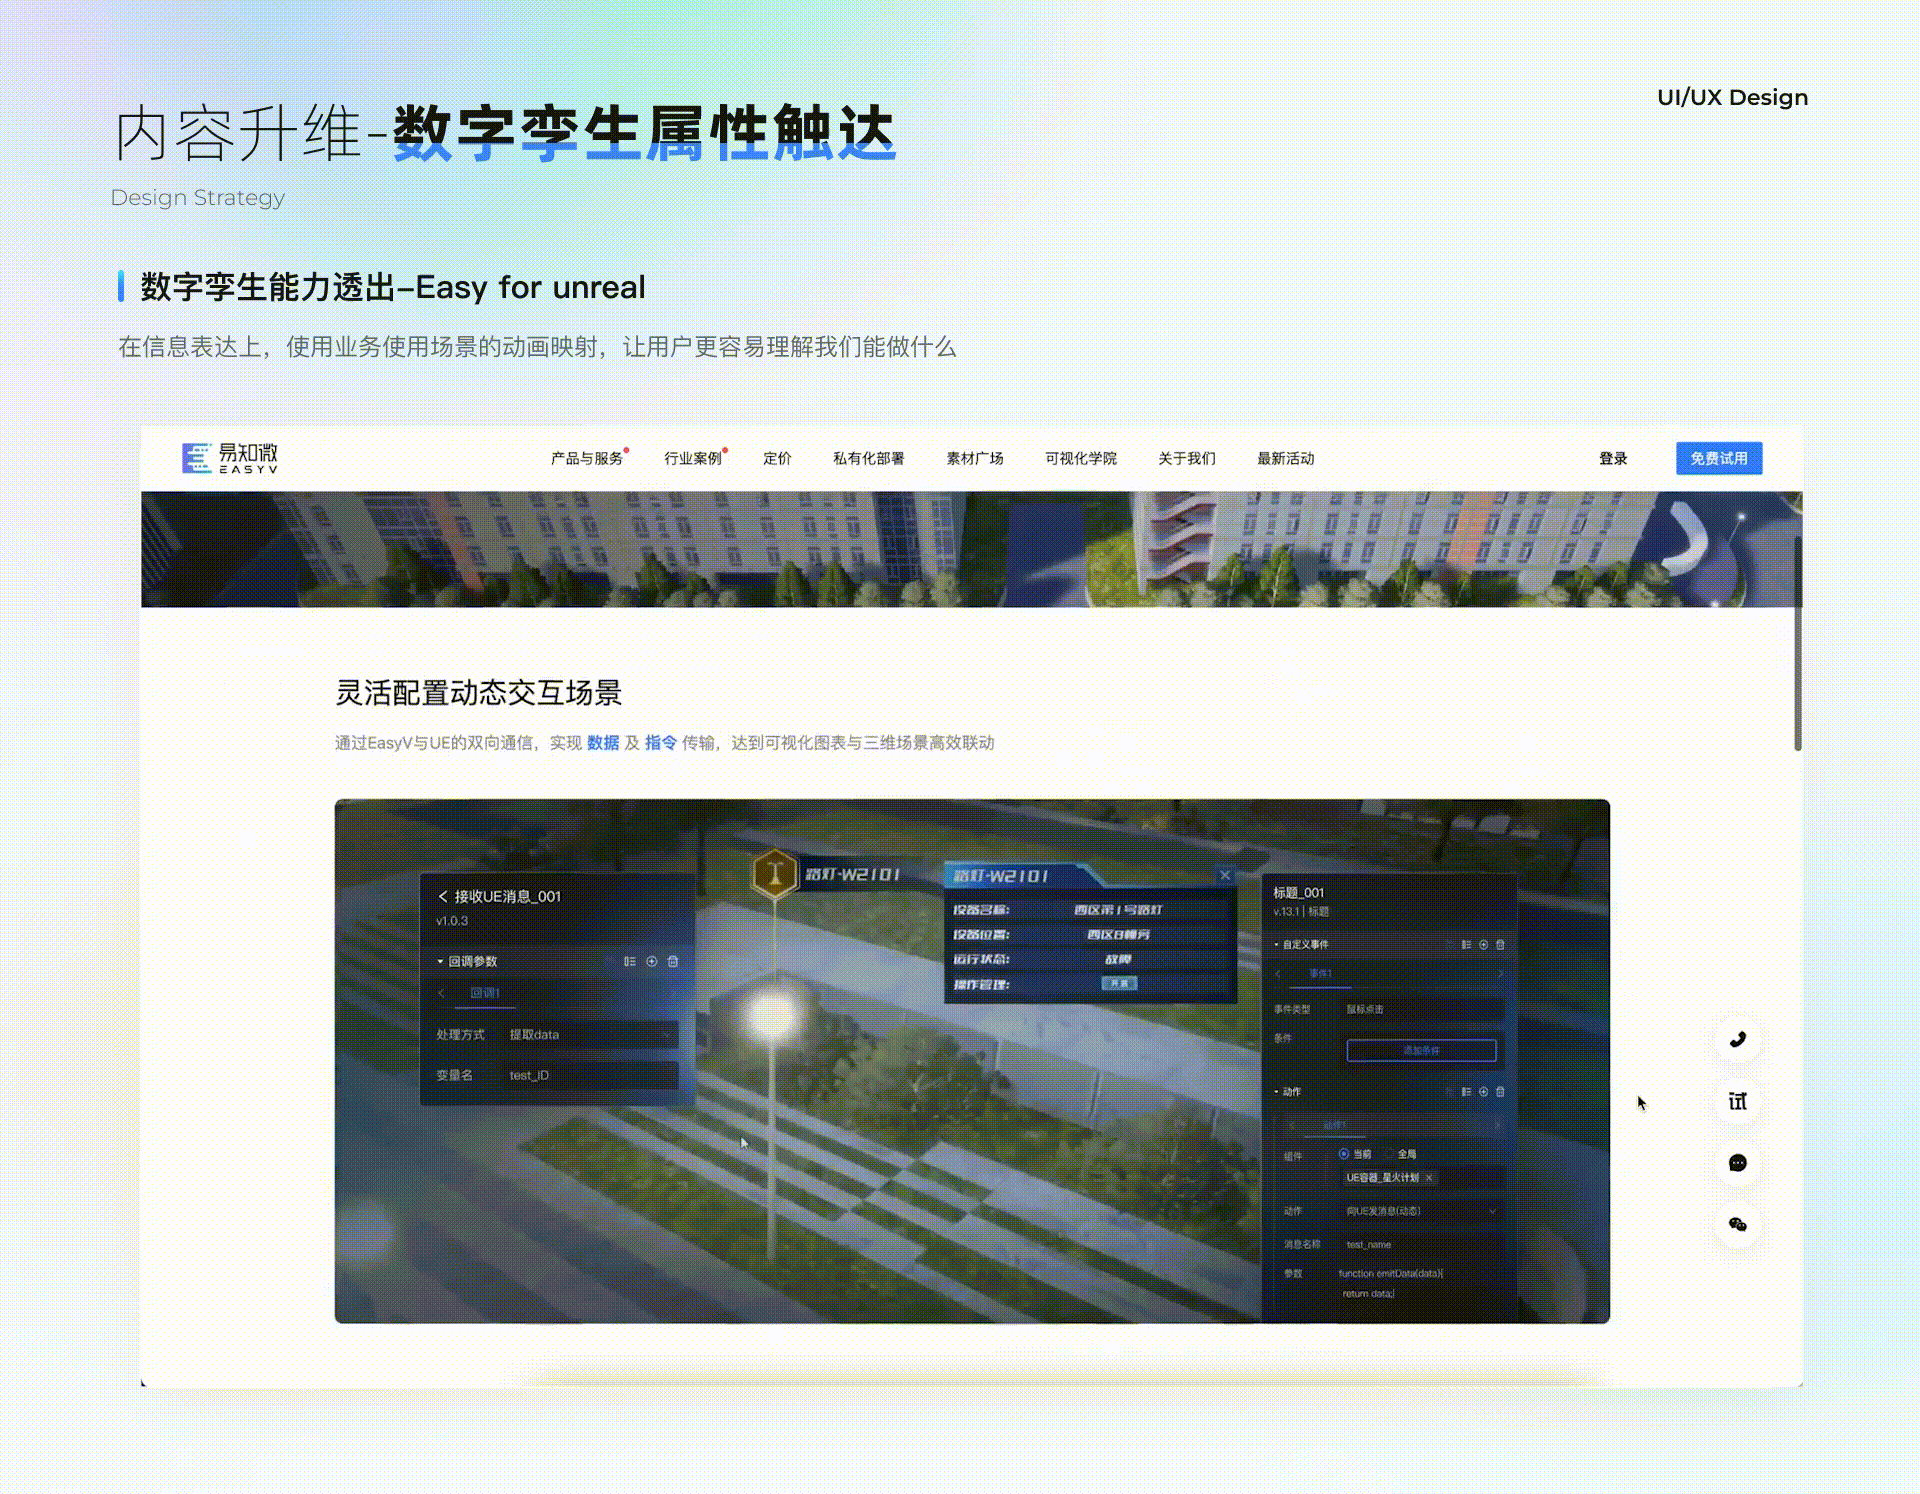Viewport: 1920px width, 1494px height.
Task: Click the 免费试用 button
Action: (x=1719, y=458)
